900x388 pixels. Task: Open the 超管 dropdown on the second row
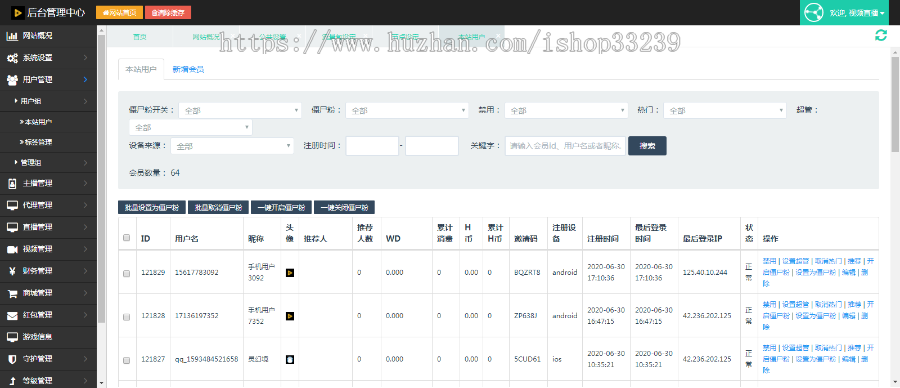click(x=191, y=127)
